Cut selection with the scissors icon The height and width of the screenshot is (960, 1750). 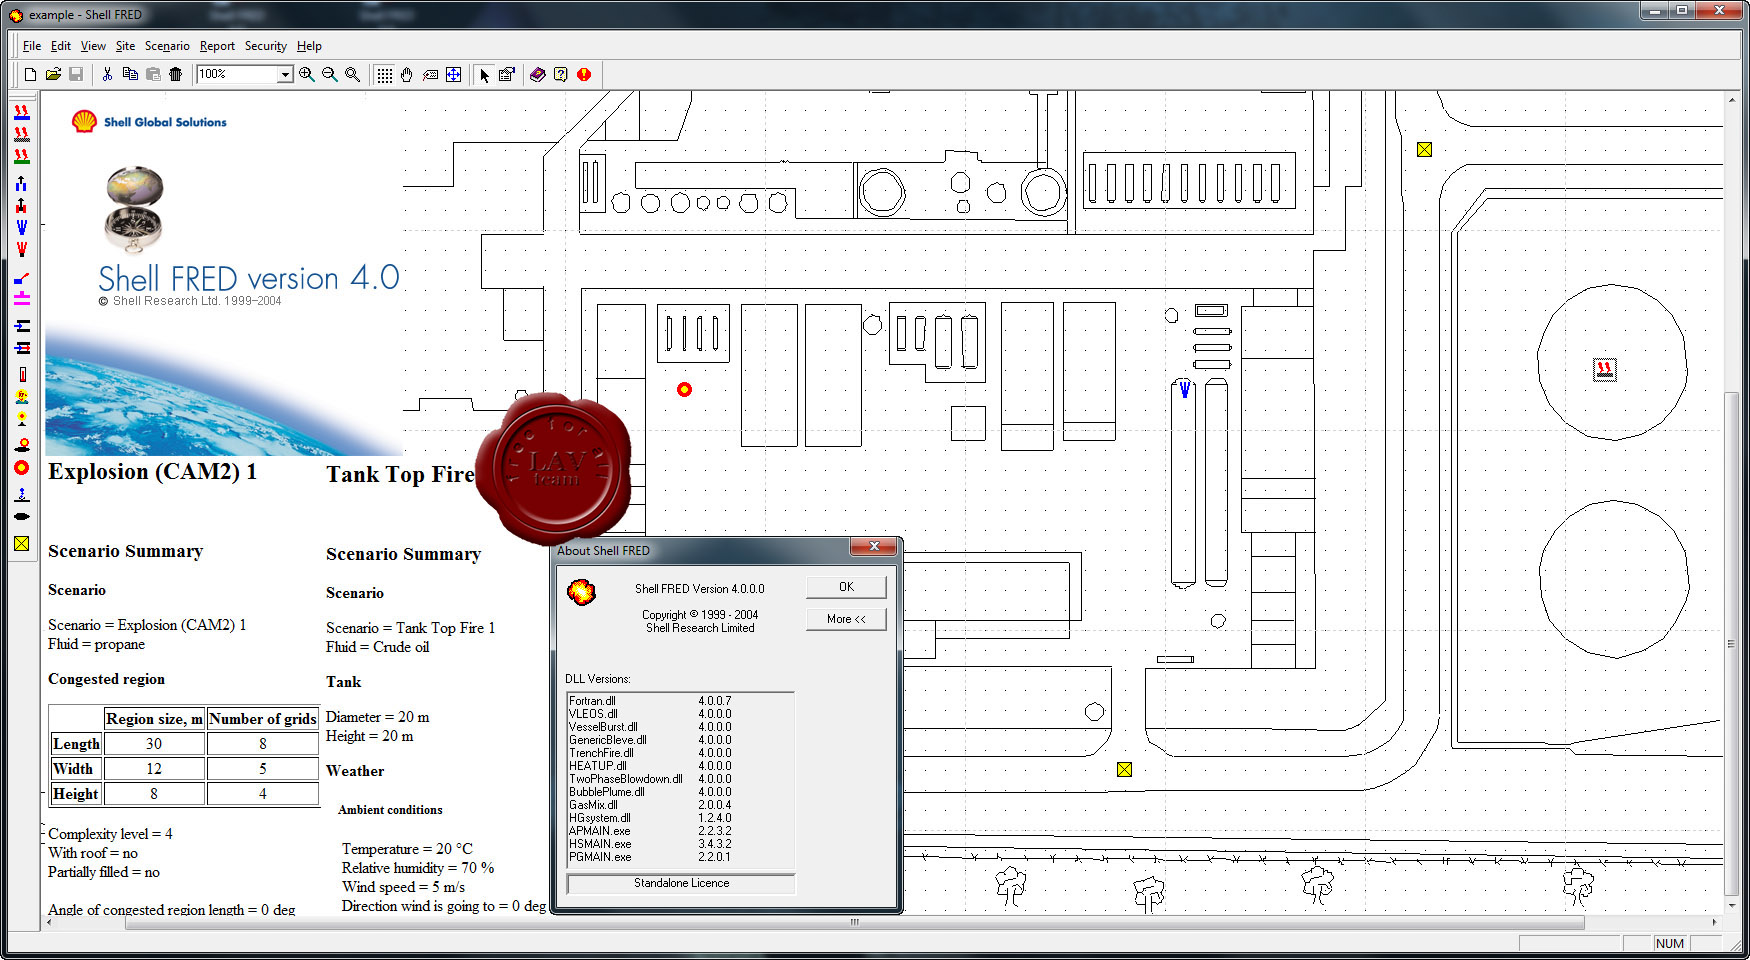107,74
